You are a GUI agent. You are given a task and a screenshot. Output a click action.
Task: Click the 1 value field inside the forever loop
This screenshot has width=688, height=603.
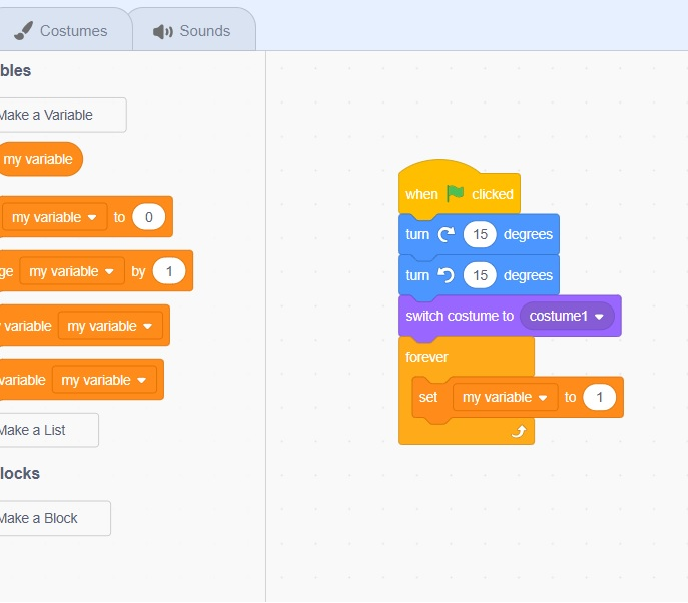coord(600,397)
